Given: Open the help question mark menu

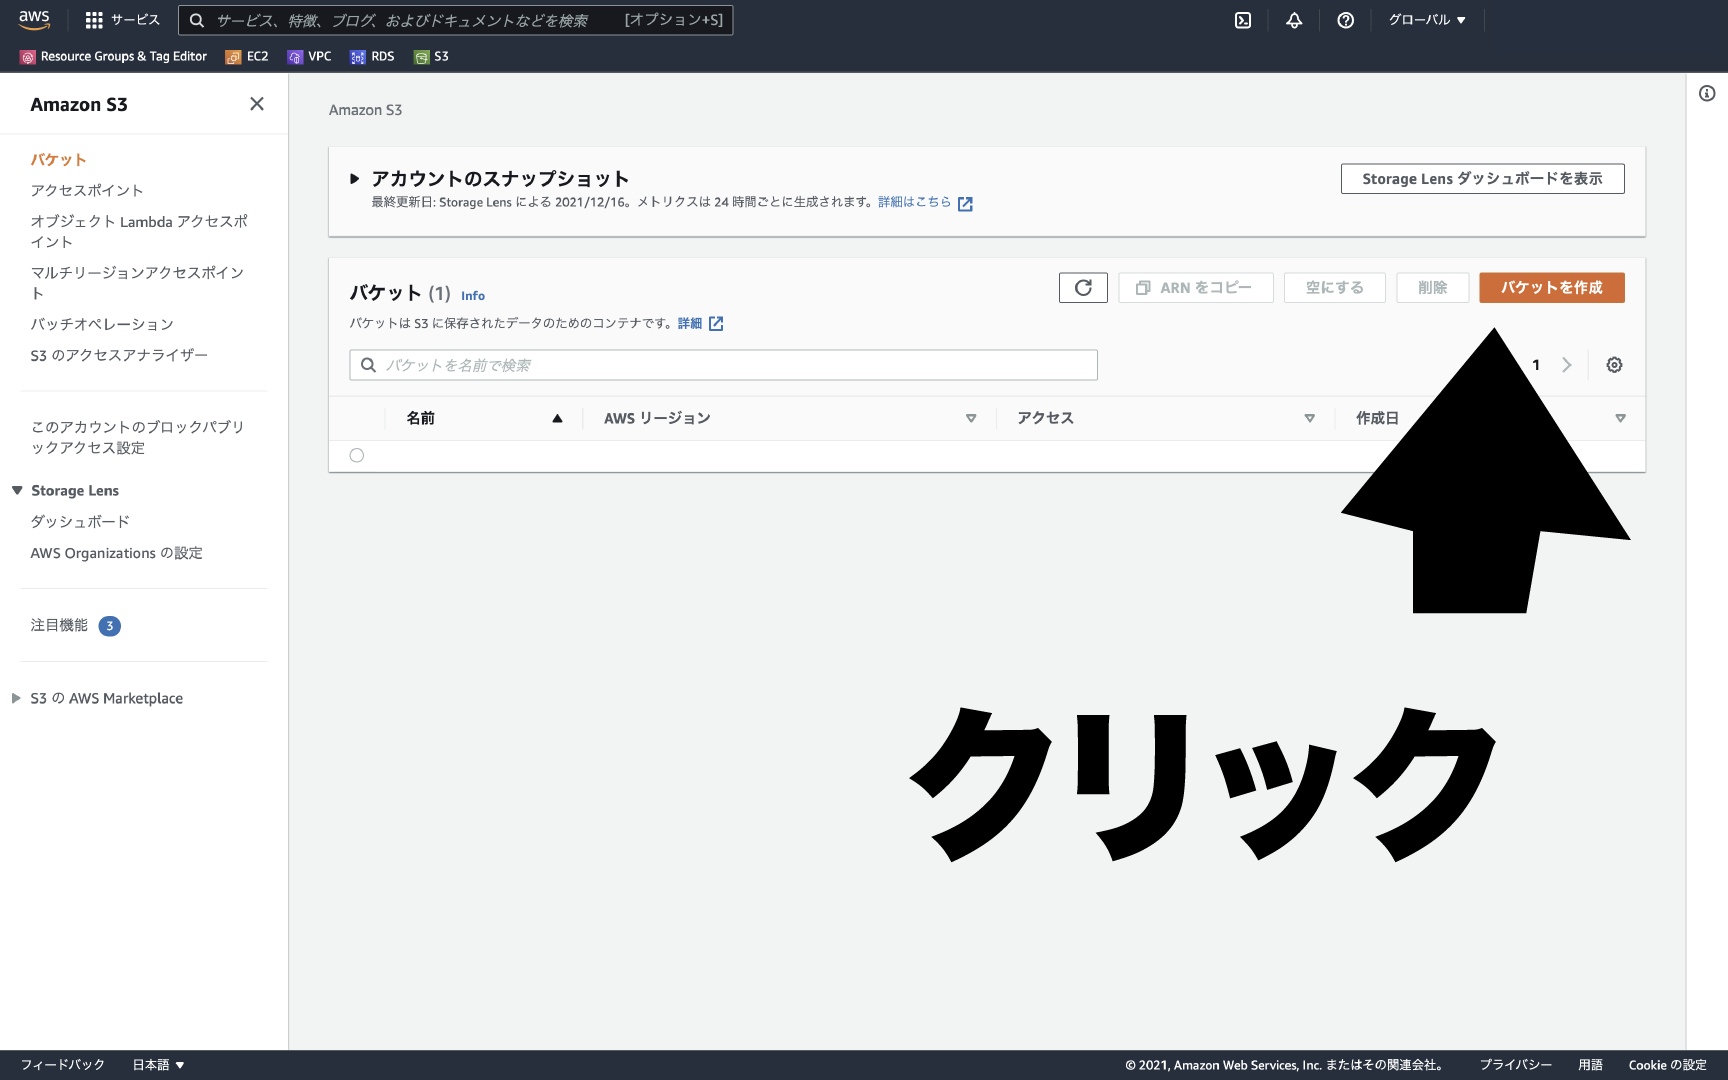Looking at the screenshot, I should point(1346,20).
